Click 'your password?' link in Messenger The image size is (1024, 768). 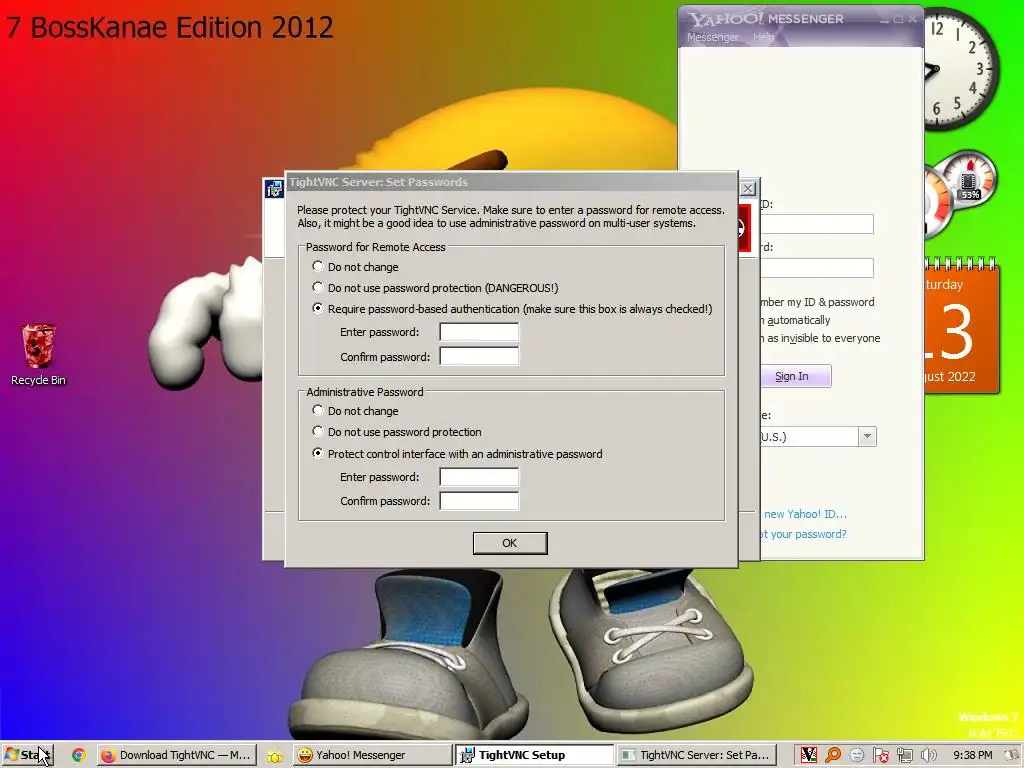click(x=808, y=534)
